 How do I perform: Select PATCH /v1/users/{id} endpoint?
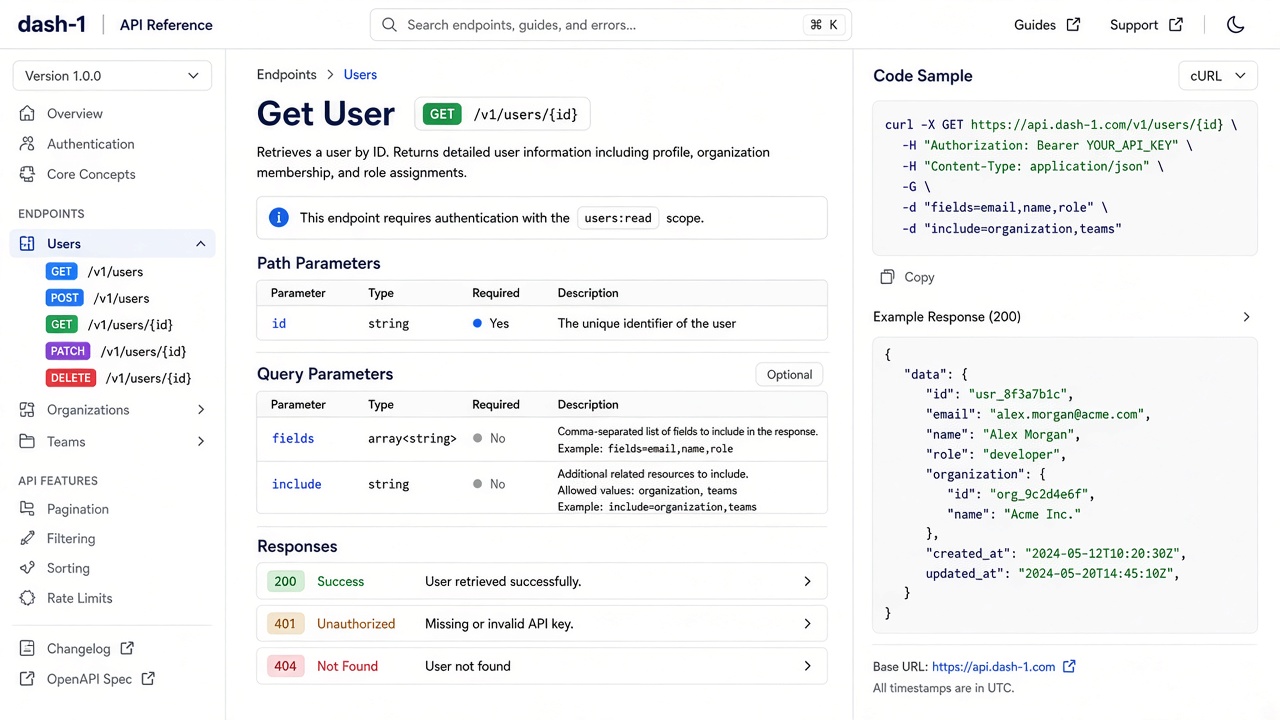click(116, 351)
